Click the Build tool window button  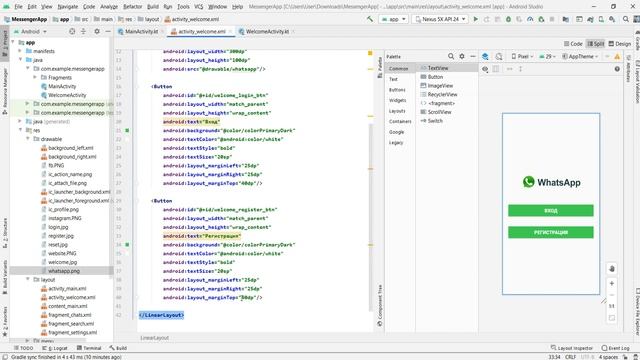(118, 348)
